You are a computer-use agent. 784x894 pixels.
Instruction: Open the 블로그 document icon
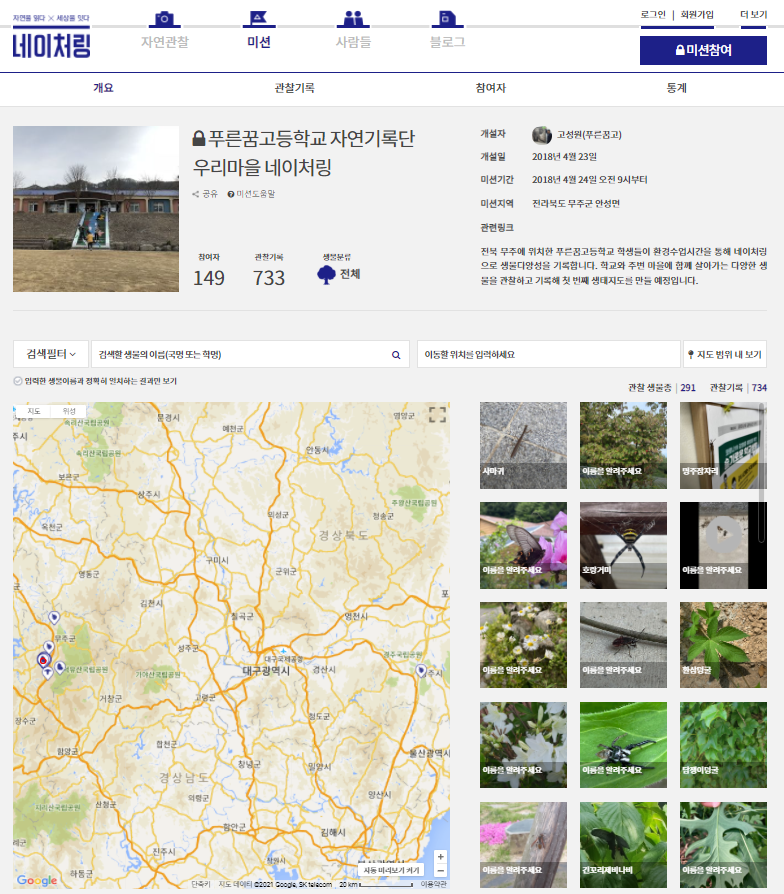coord(447,19)
